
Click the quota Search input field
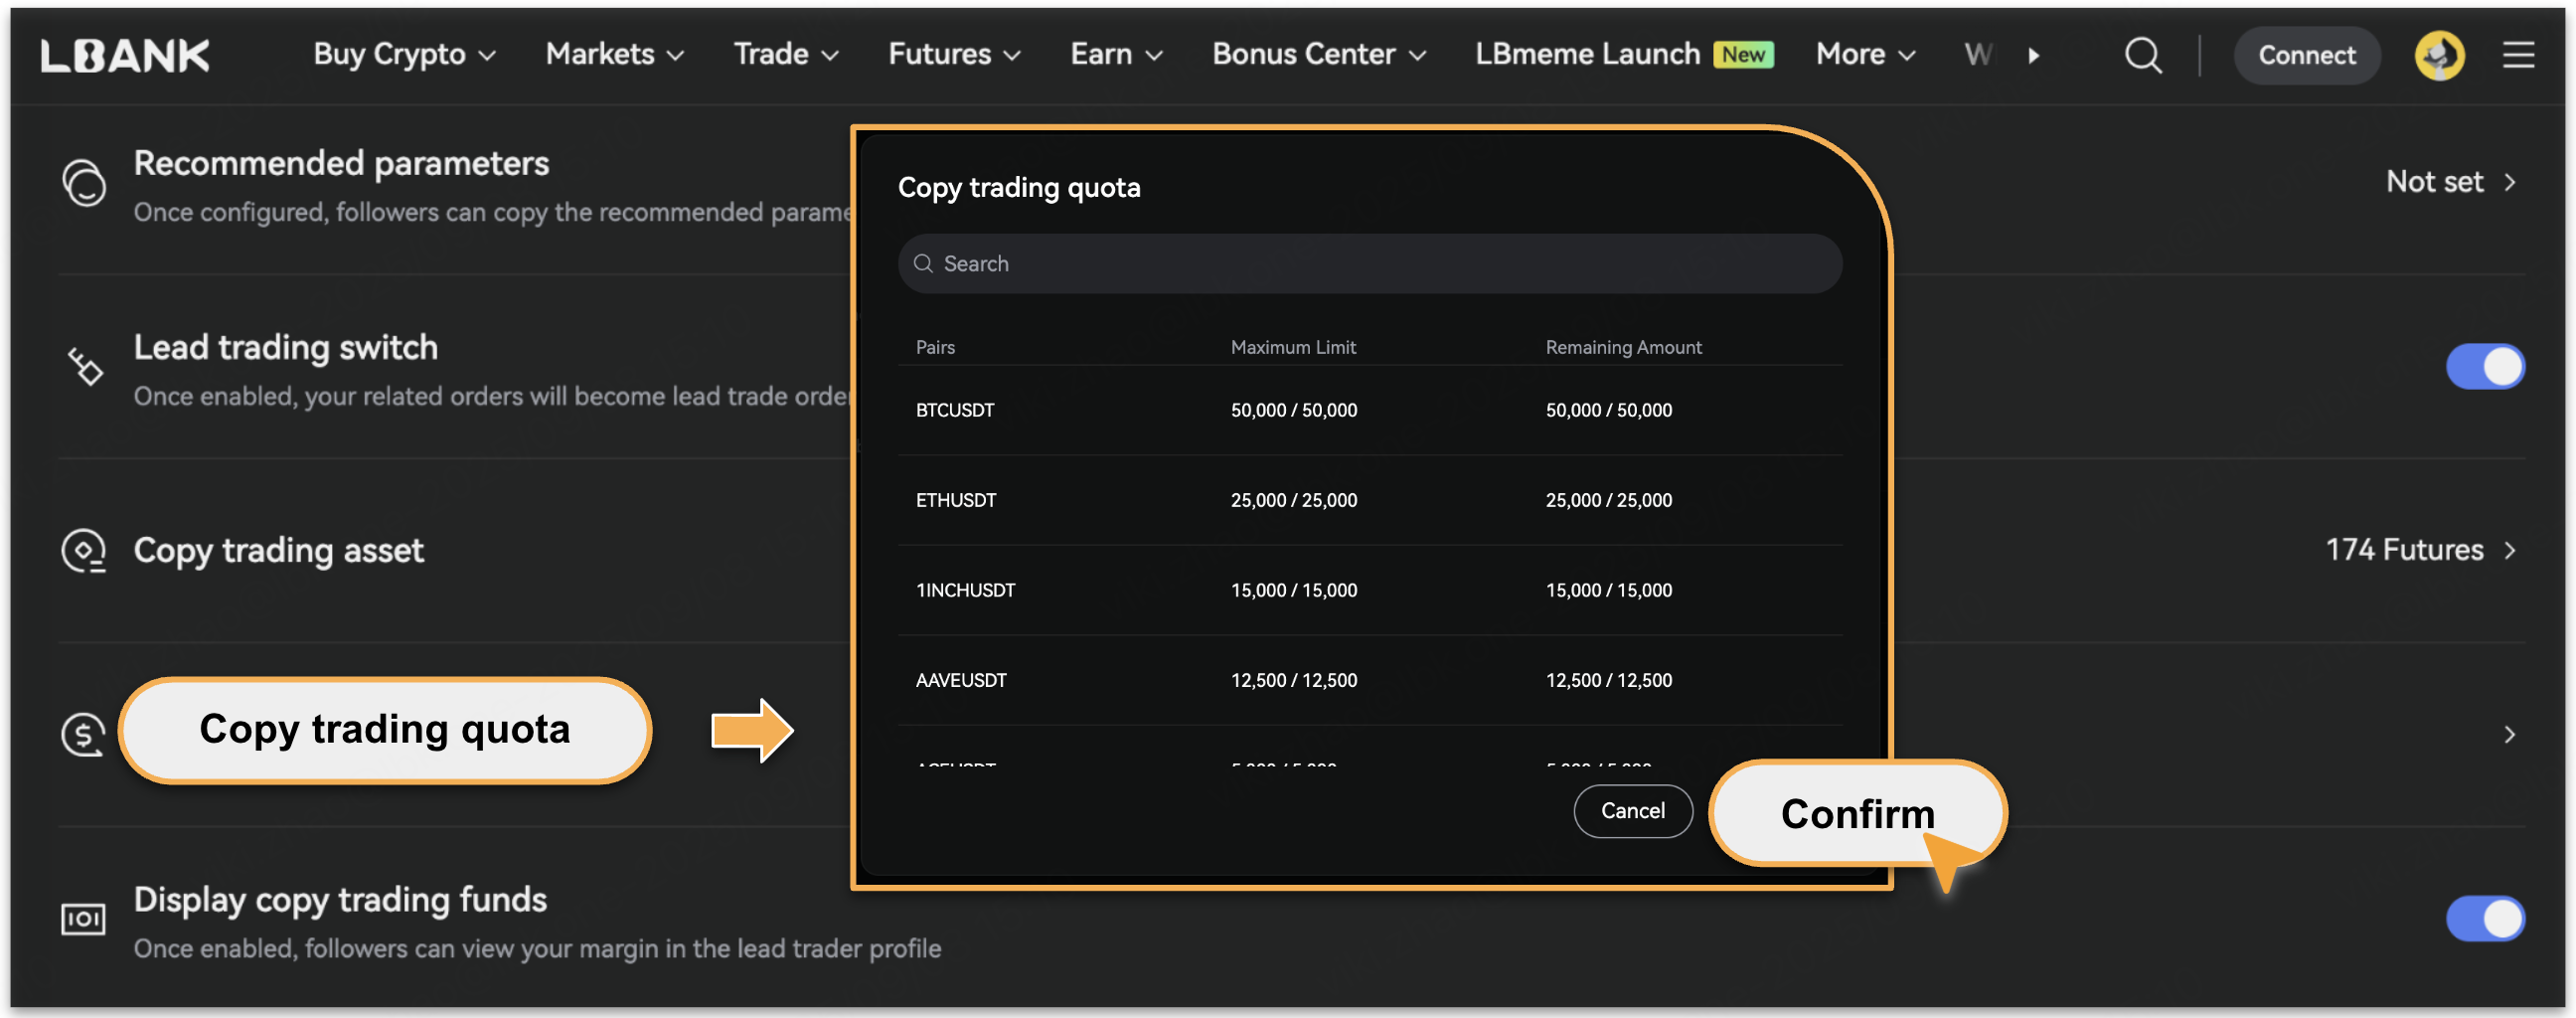[1370, 264]
